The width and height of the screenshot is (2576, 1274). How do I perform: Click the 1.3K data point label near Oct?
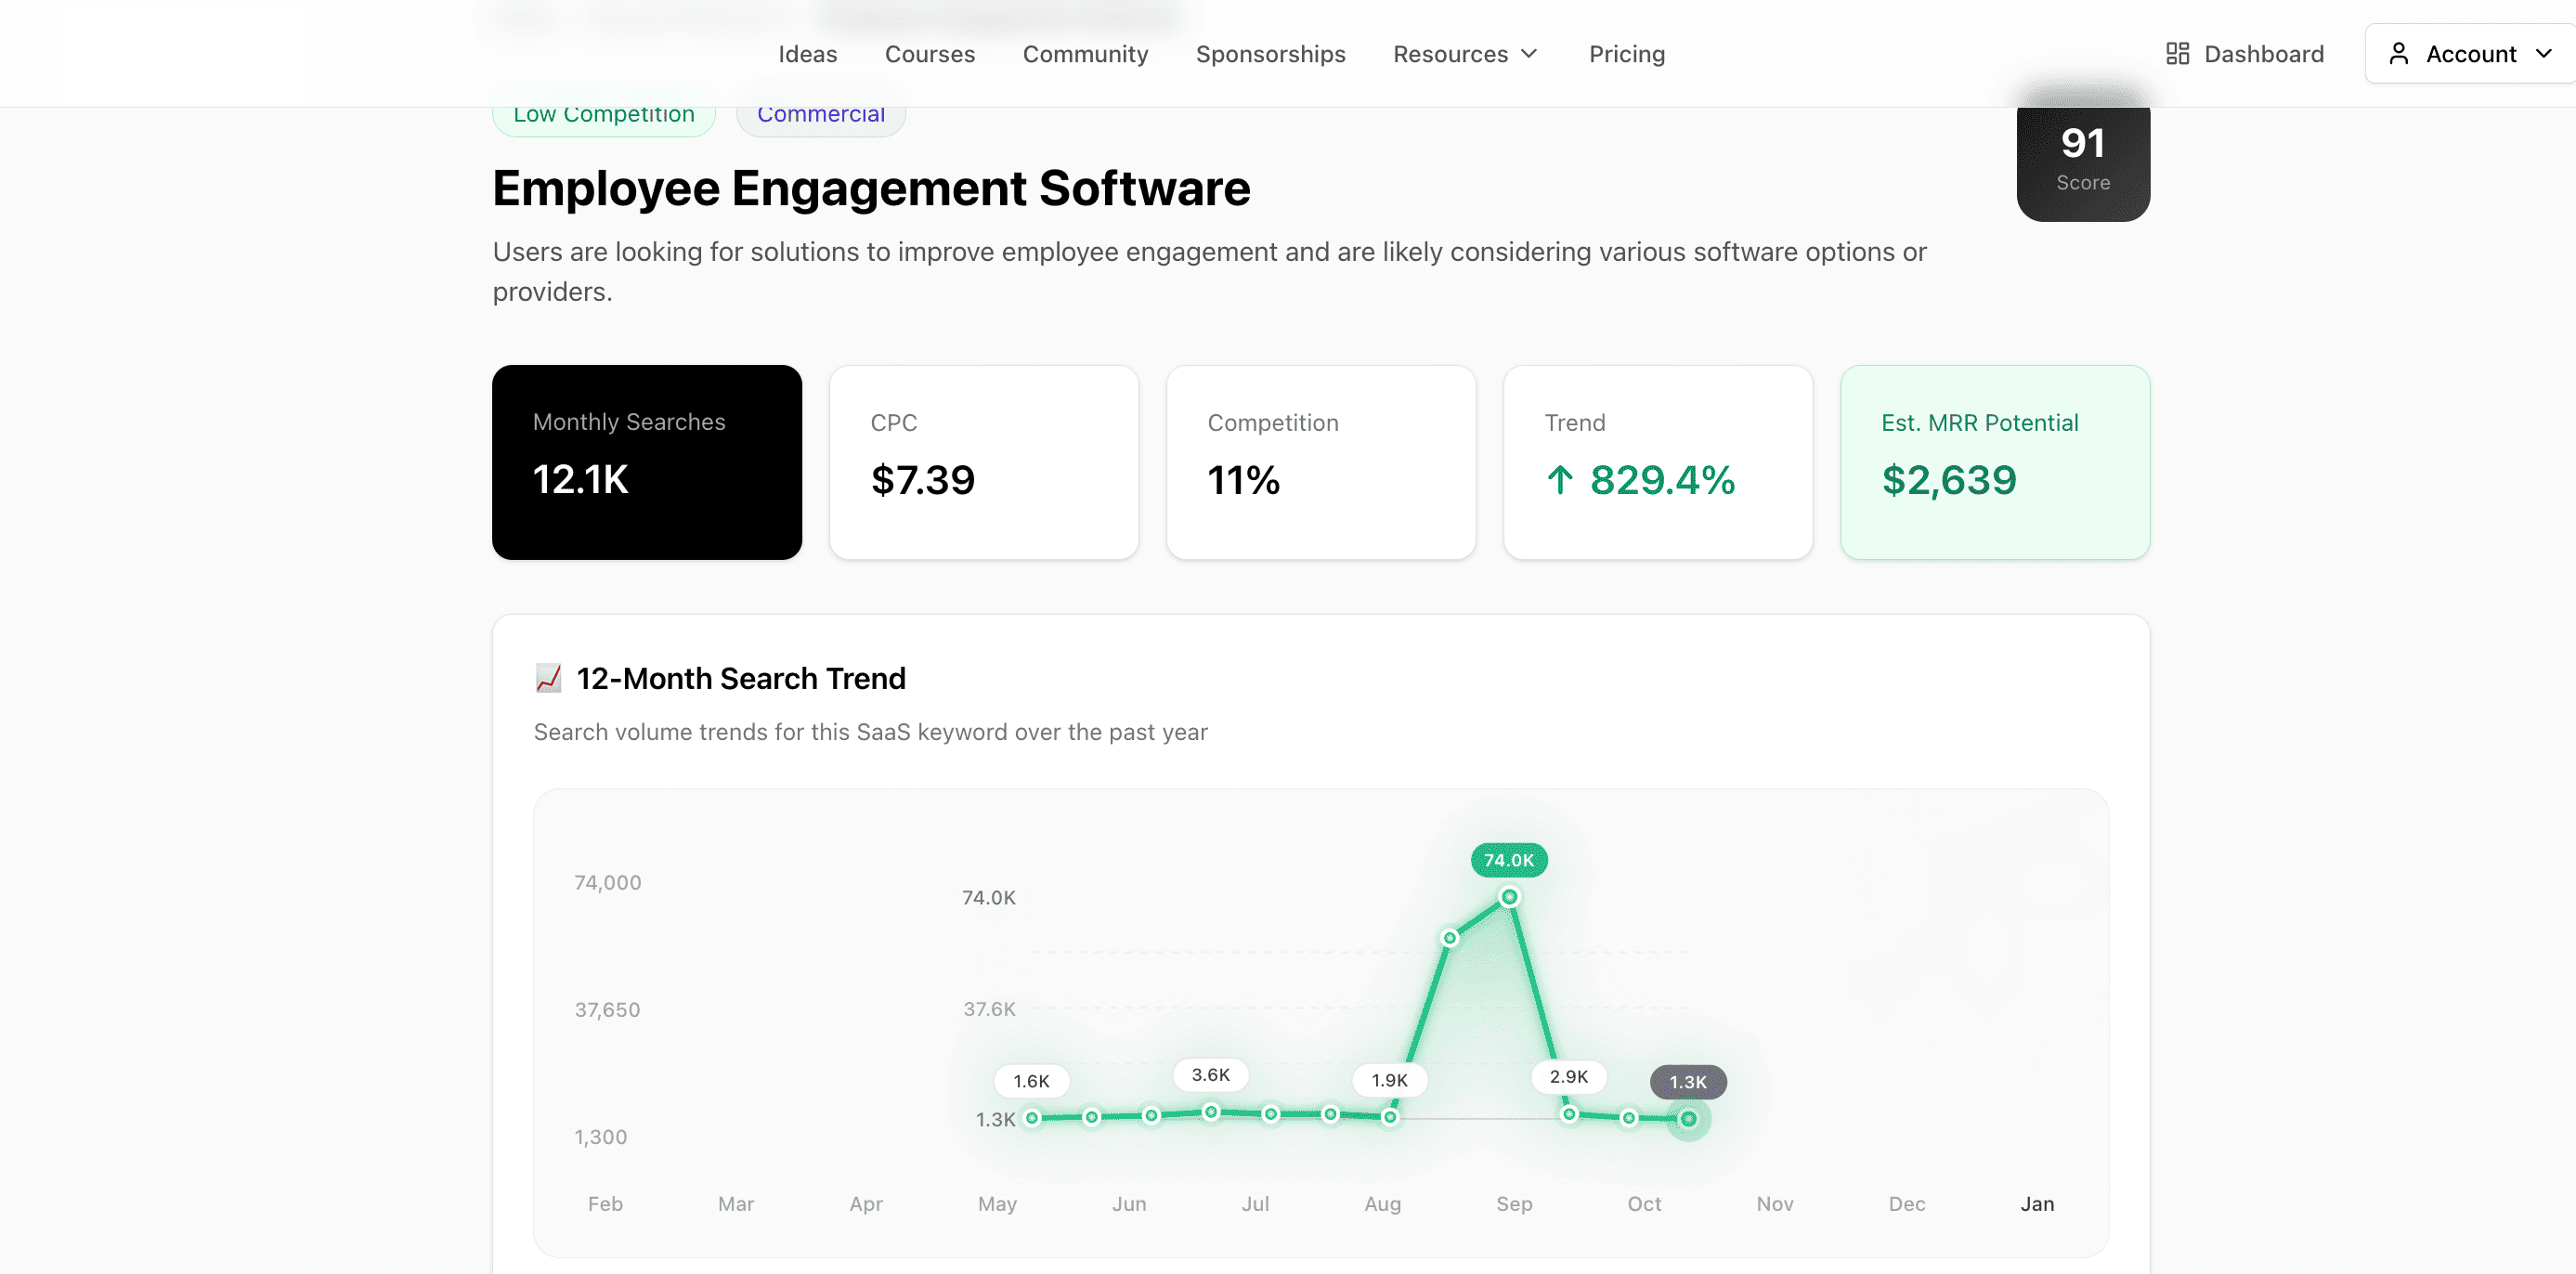tap(1688, 1082)
